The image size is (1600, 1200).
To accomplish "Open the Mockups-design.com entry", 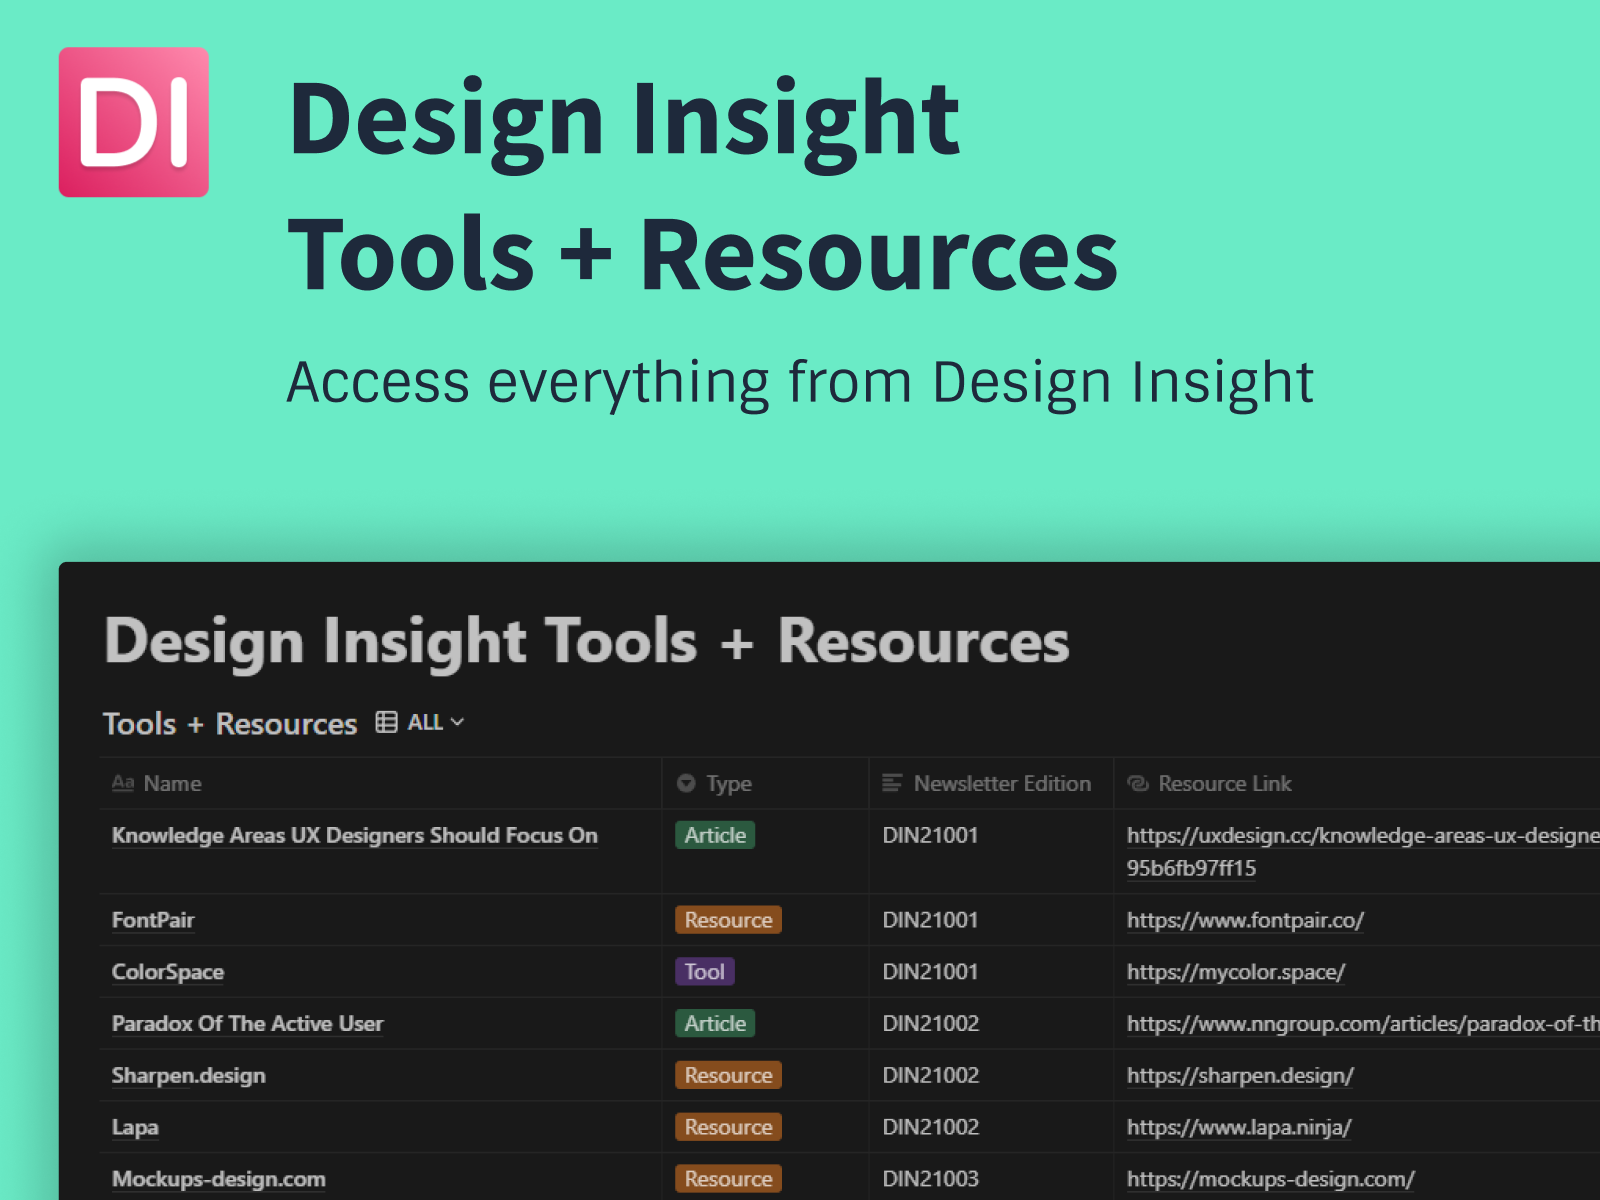I will click(218, 1179).
